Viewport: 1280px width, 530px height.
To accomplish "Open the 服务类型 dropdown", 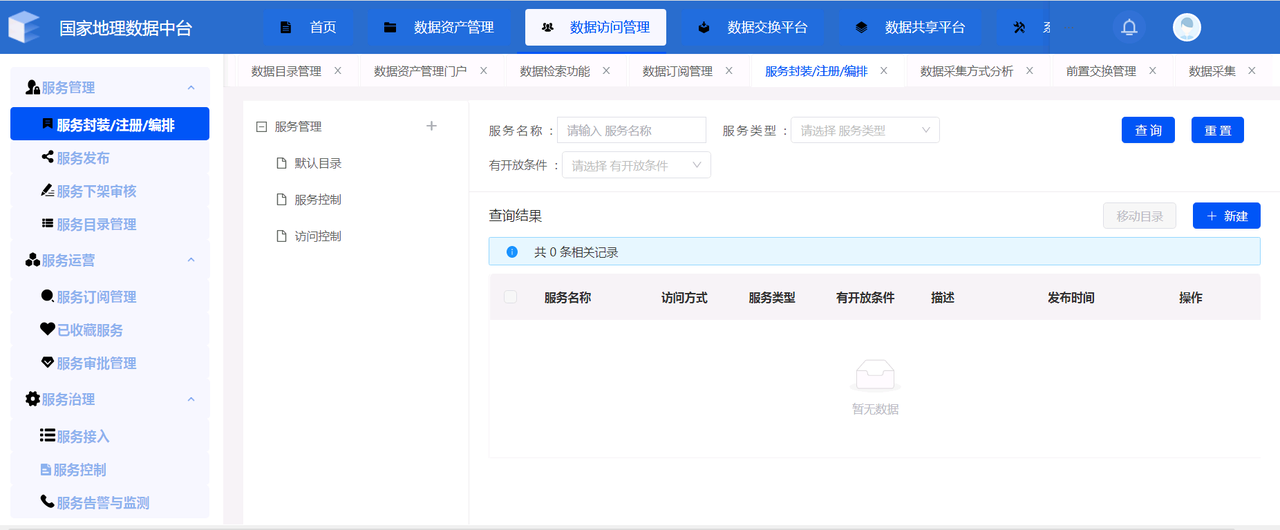I will [864, 130].
